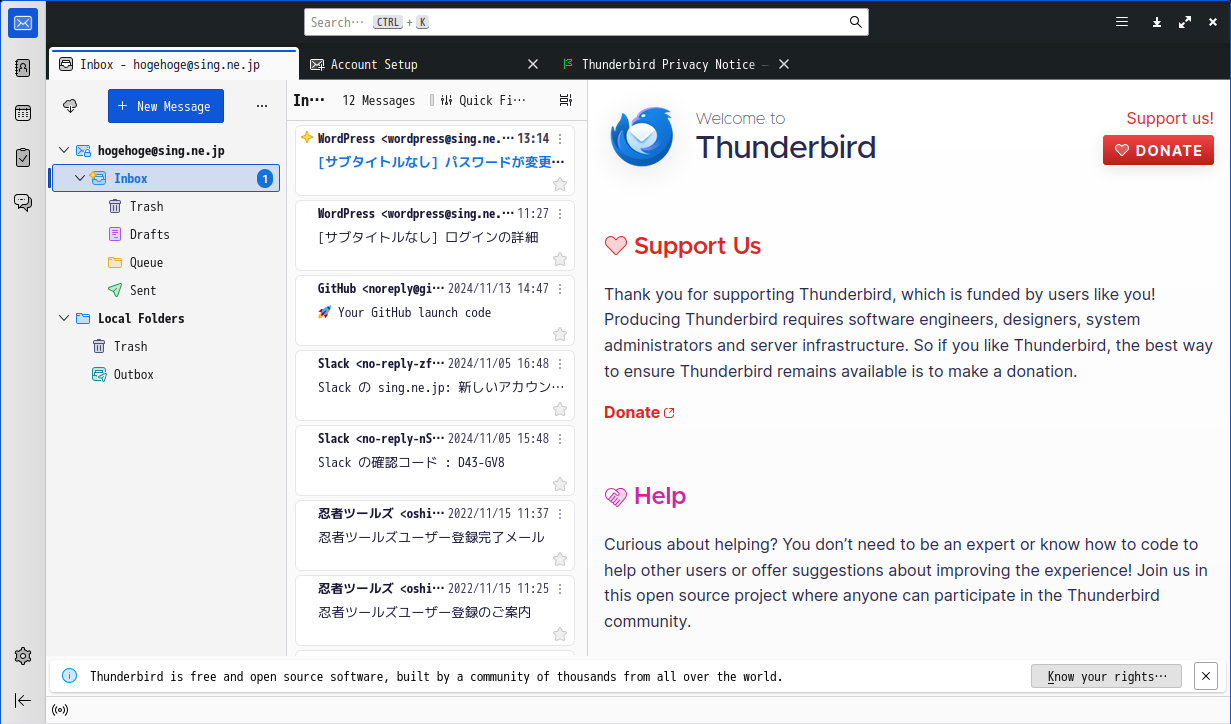Select the Sent folder
The height and width of the screenshot is (724, 1231).
tap(165, 290)
